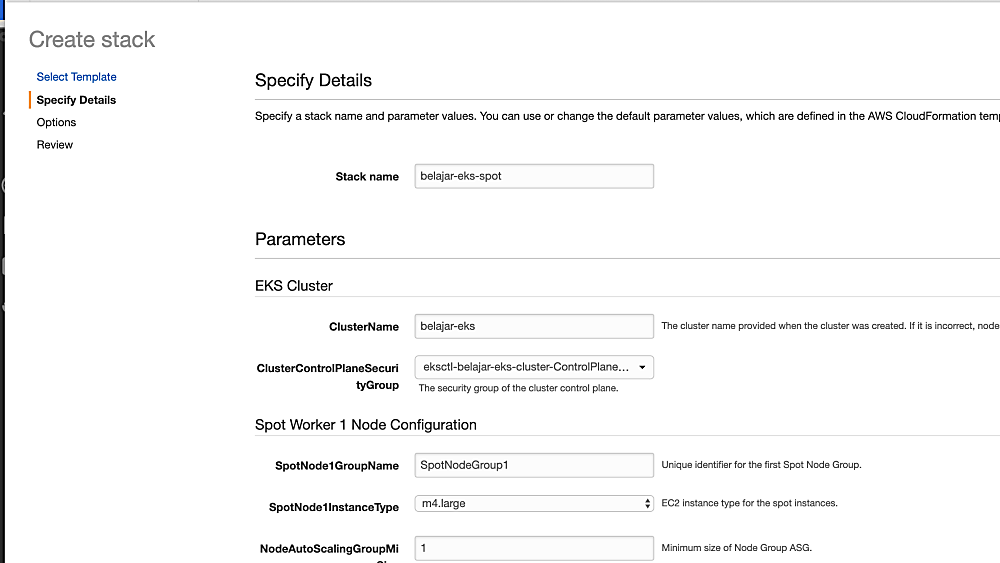
Task: Click the SpotNode1GroupName label
Action: click(337, 466)
